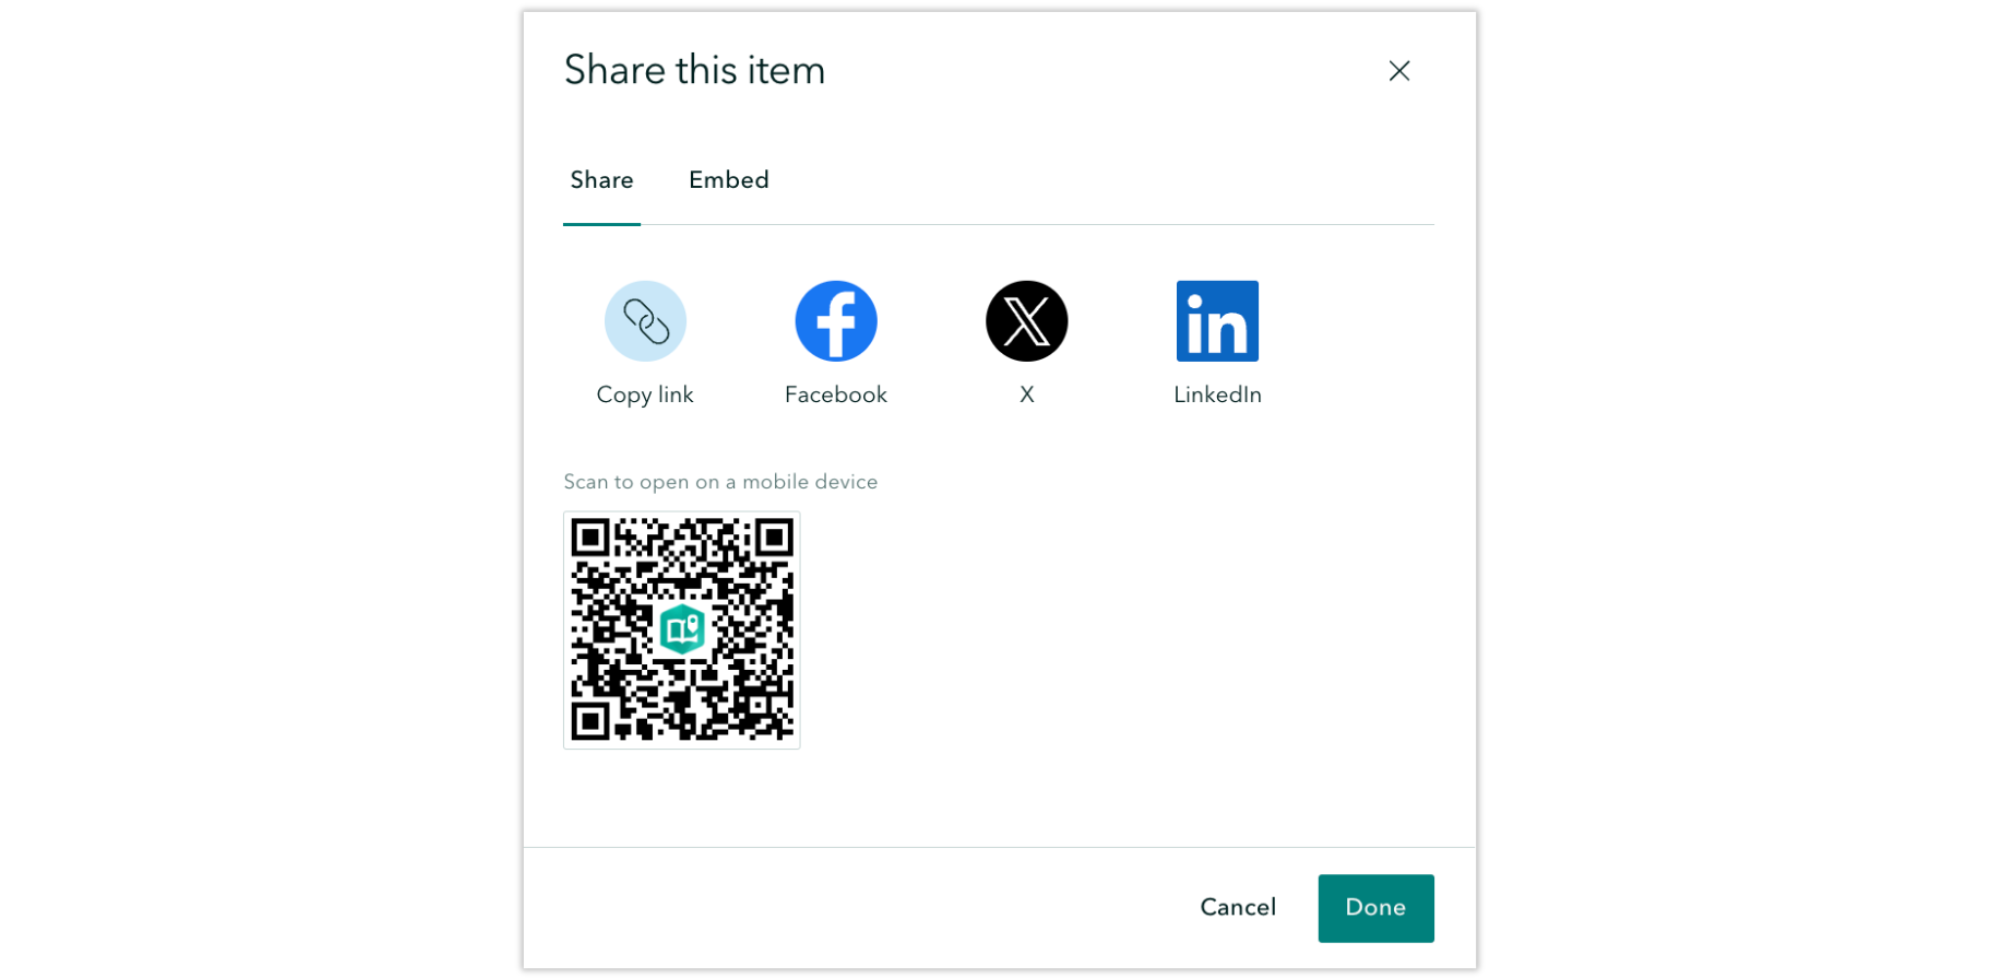Open the Embed tab
2000x980 pixels.
pos(729,180)
